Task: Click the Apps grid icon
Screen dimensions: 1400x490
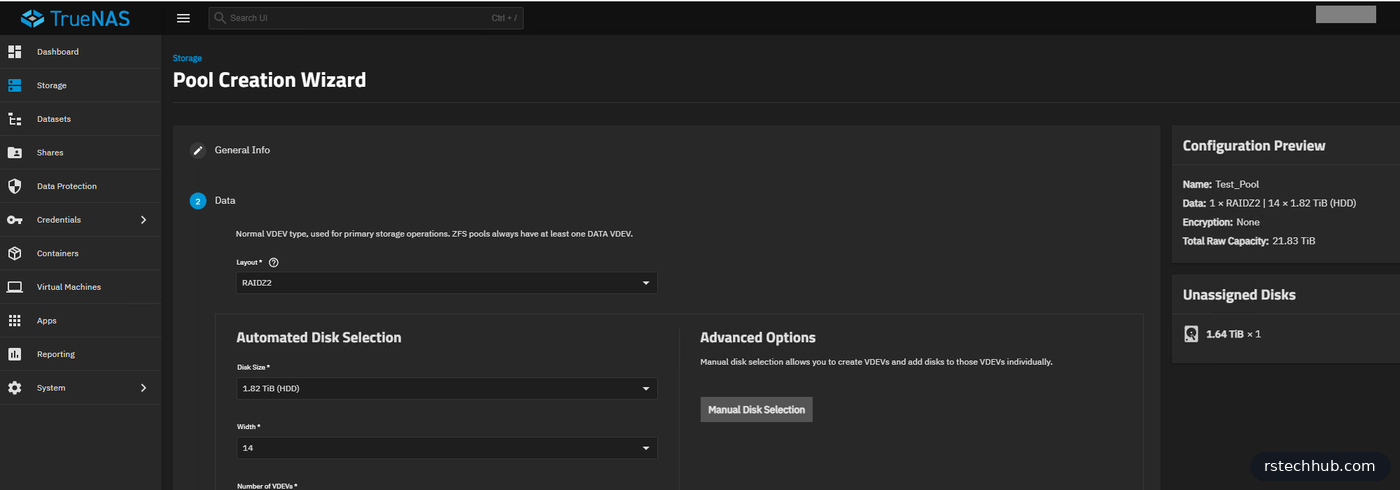Action: [x=15, y=321]
